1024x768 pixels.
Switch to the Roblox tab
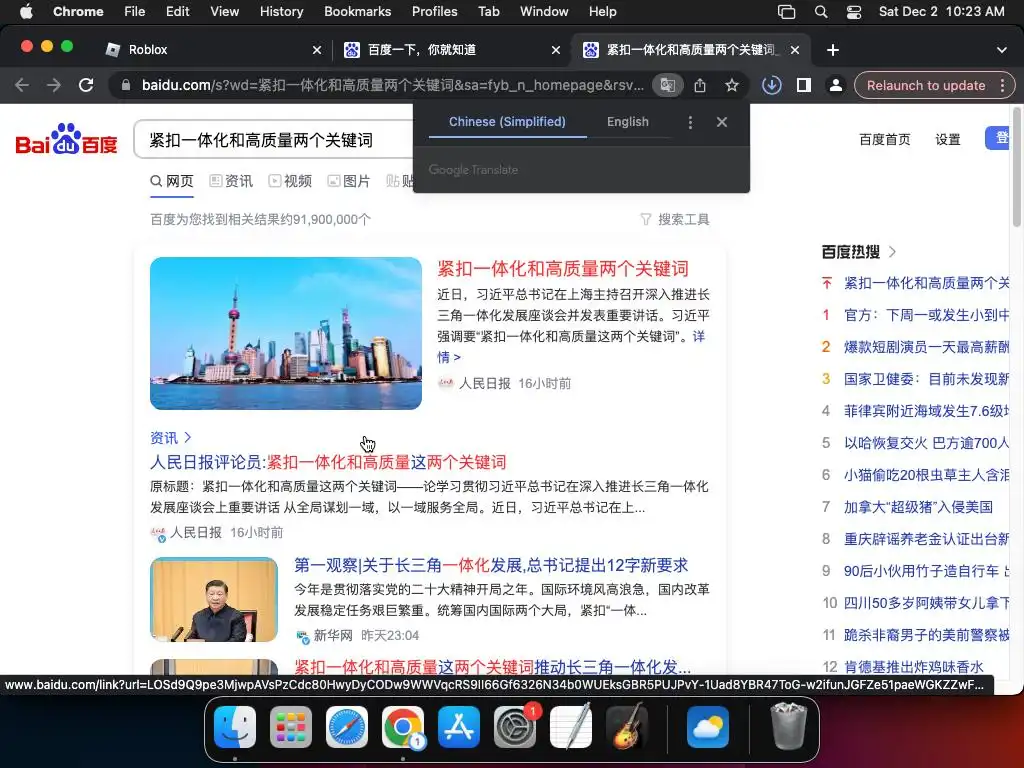(x=212, y=50)
